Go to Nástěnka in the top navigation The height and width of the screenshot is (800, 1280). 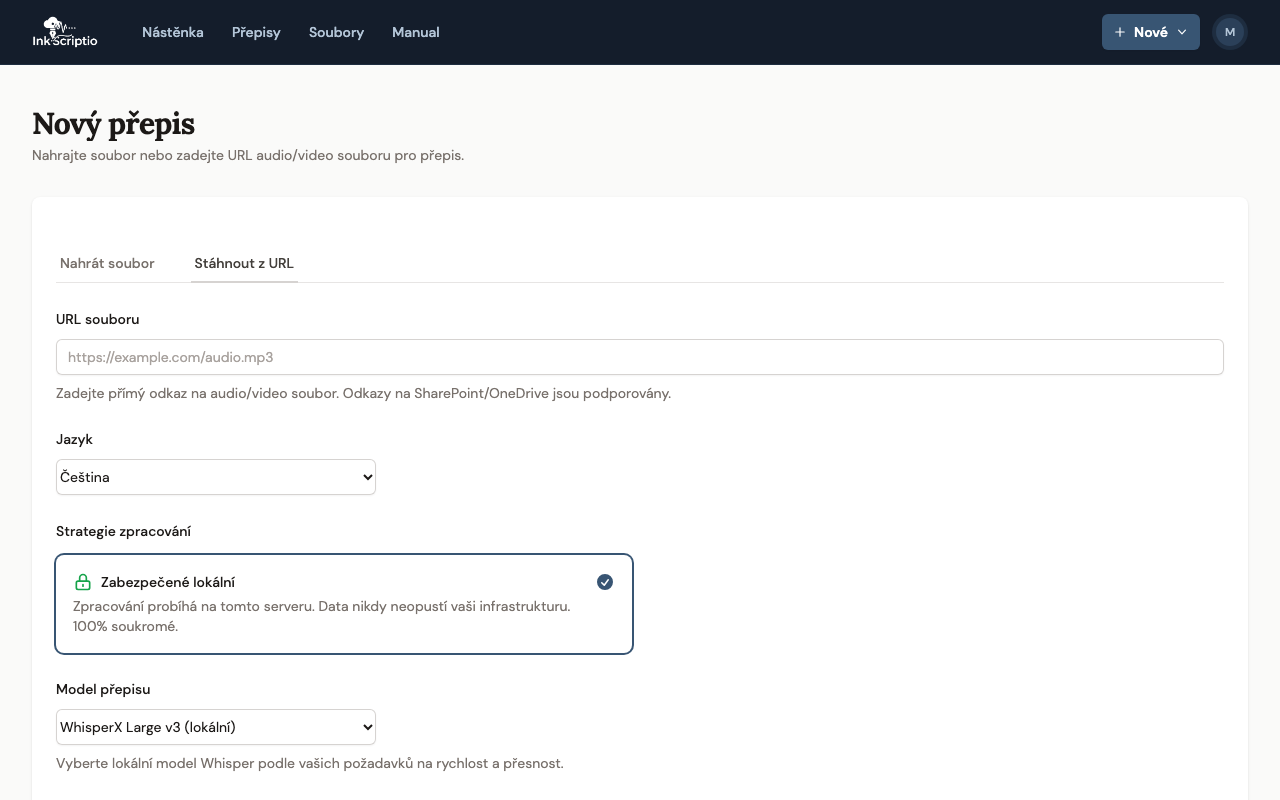(173, 32)
